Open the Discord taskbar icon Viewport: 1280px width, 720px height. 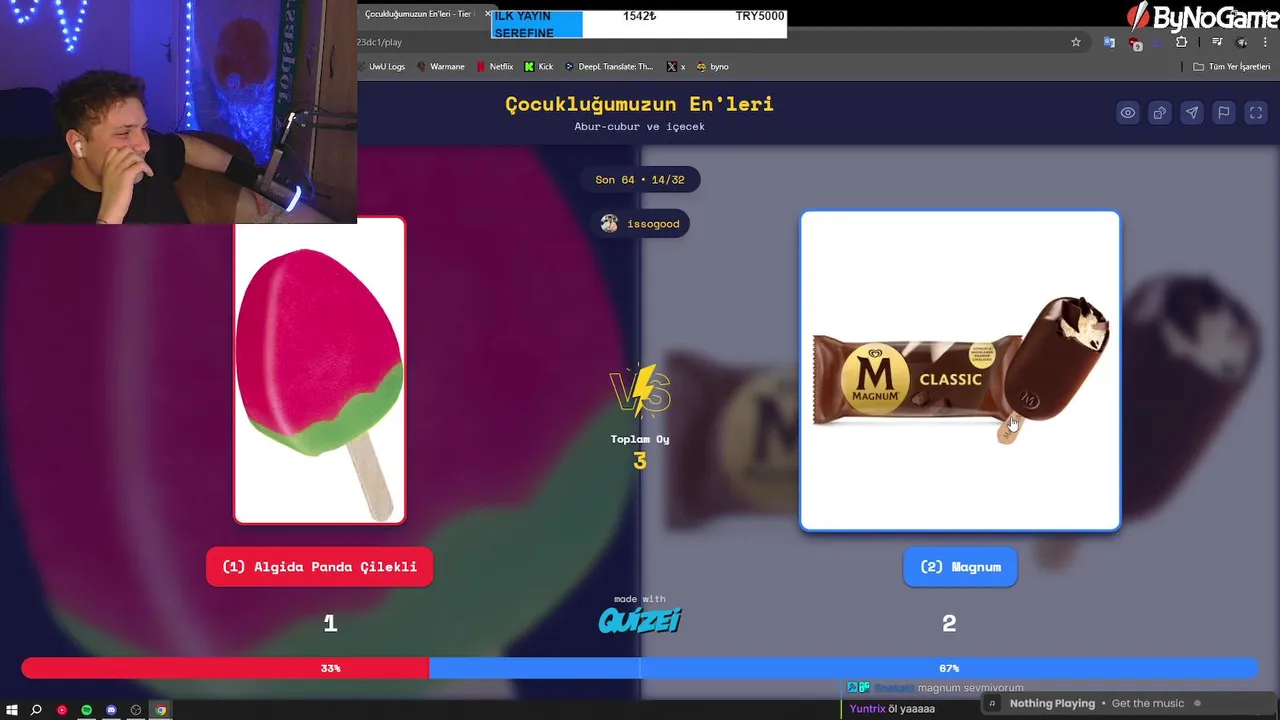[111, 710]
